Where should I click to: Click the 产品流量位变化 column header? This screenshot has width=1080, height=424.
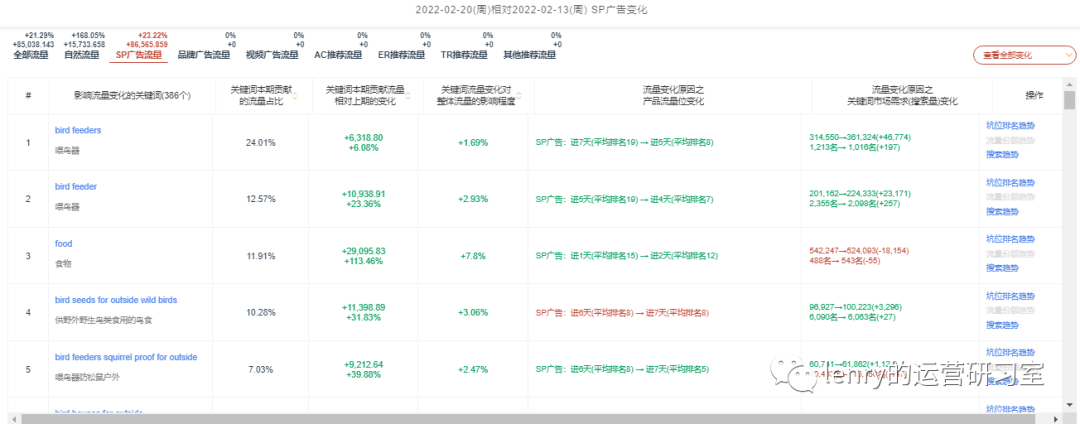(x=673, y=96)
